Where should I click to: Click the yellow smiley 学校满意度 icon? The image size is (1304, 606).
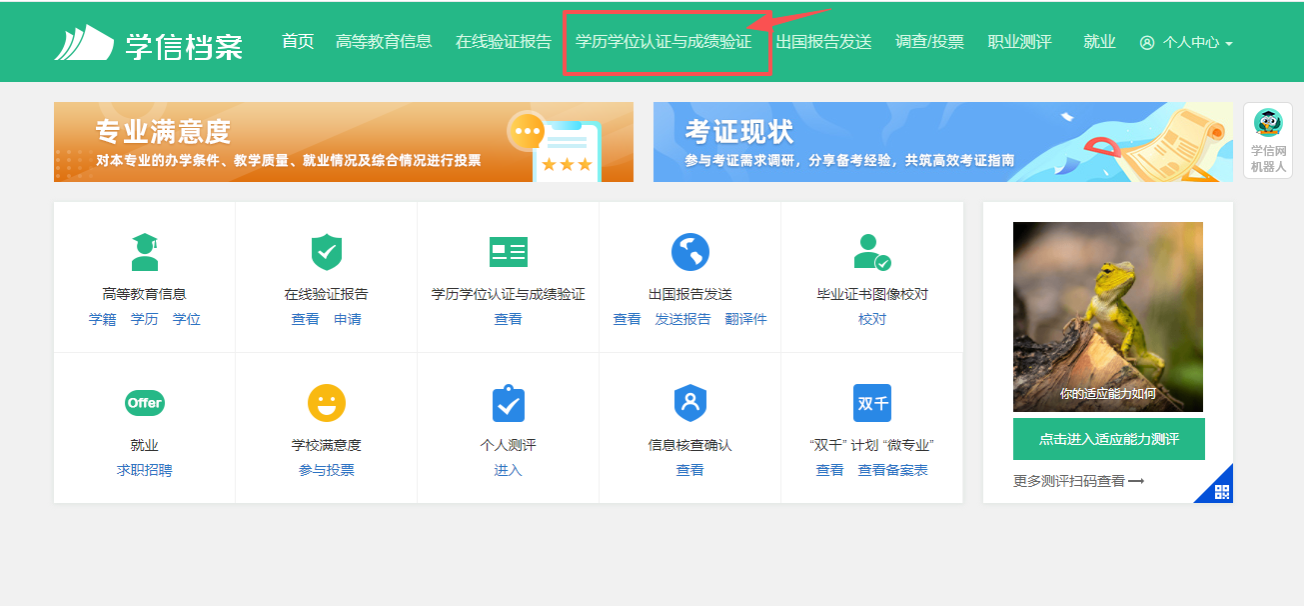[x=326, y=403]
